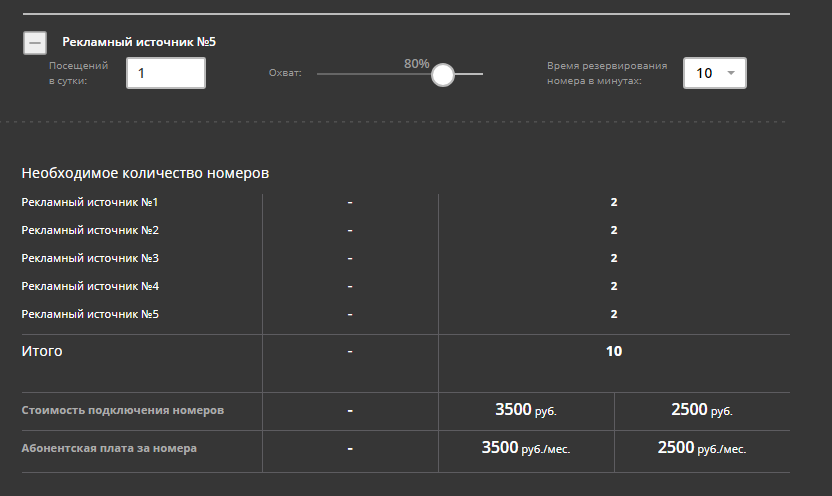Screen dimensions: 832x496
Task: Select the Рекламный источник №2 table row
Action: tap(90, 230)
